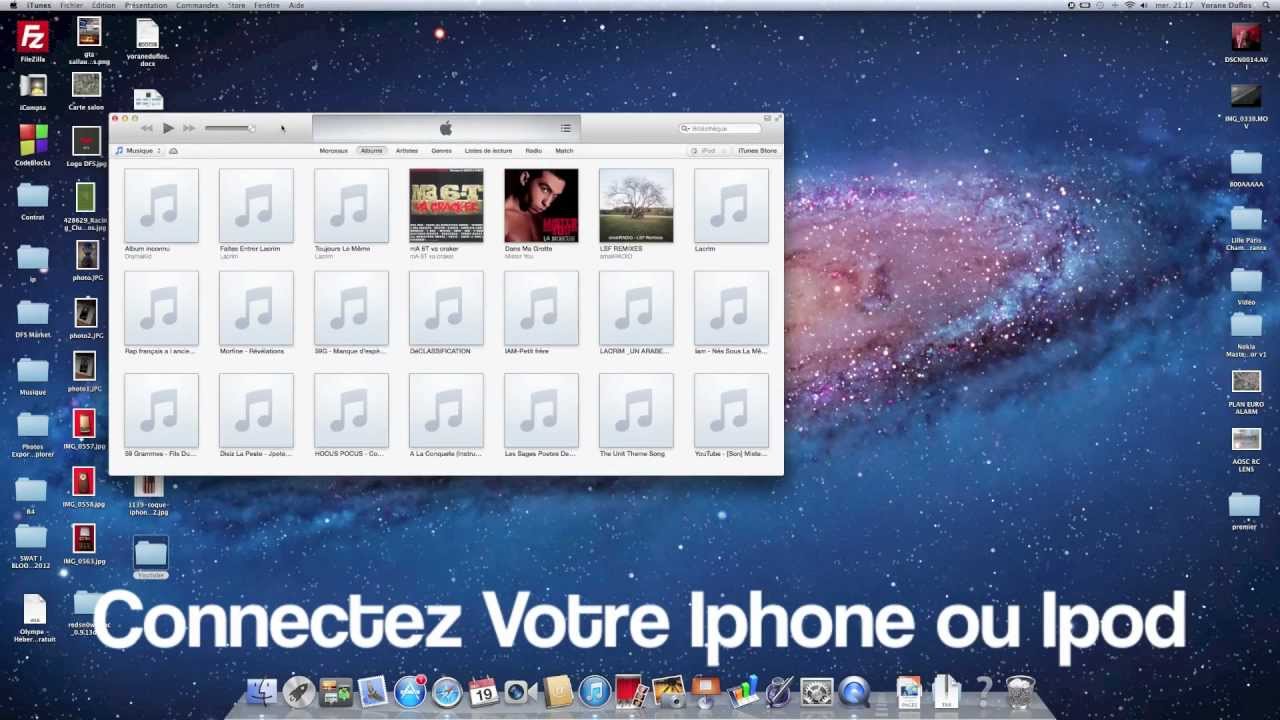
Task: Open the Dans Ma Grotte album
Action: (x=541, y=205)
